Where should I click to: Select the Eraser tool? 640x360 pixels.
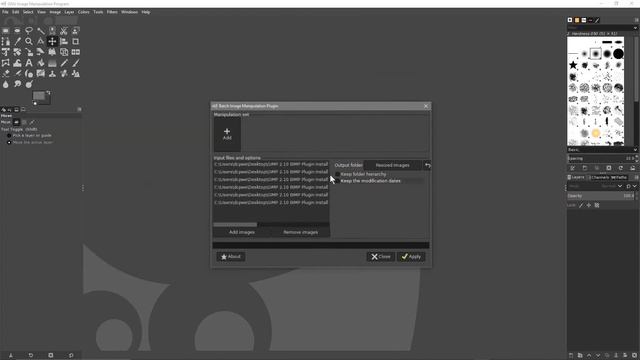[6, 73]
